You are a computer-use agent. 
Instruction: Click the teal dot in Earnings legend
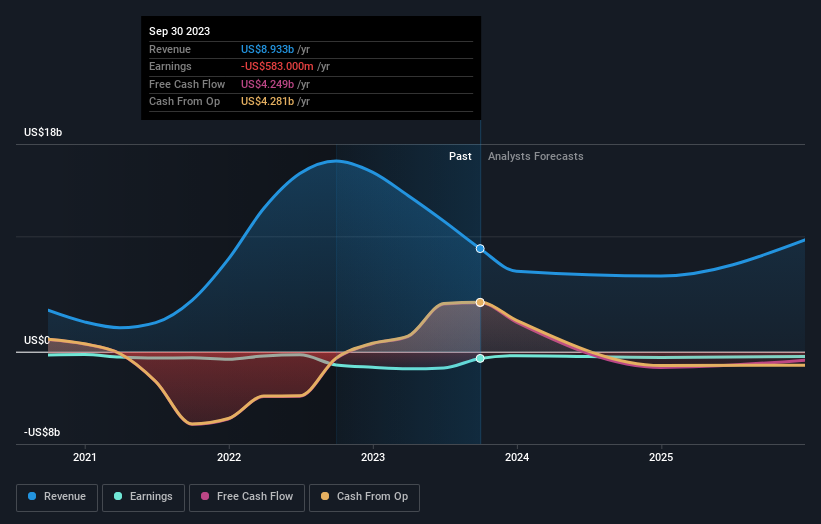[118, 496]
